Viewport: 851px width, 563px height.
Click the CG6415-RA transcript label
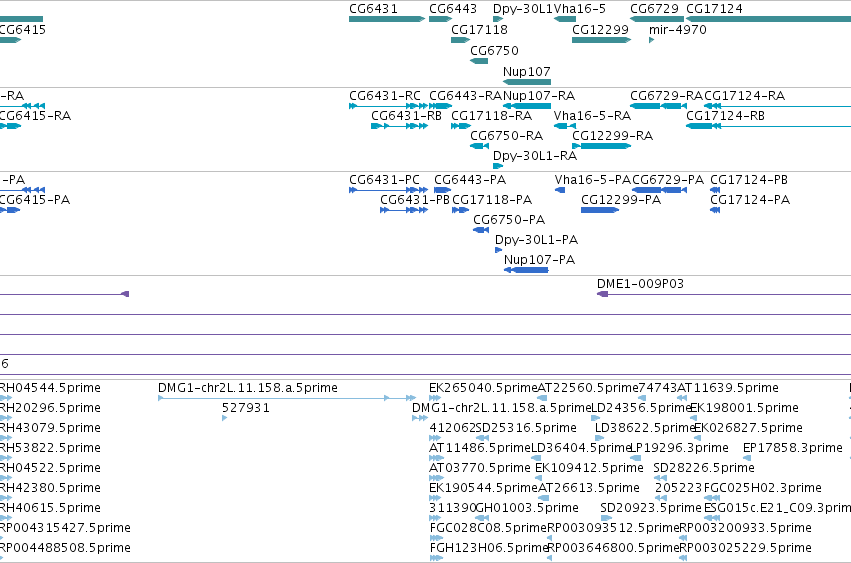(35, 116)
